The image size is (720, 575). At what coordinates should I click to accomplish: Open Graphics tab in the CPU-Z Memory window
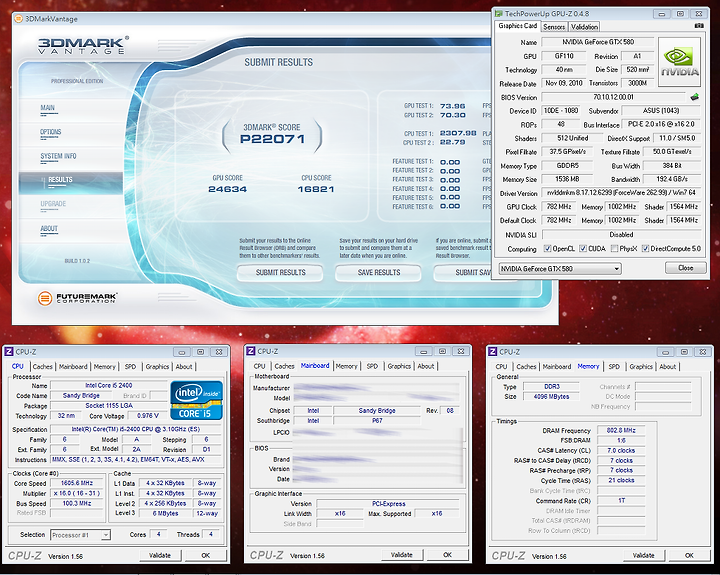(x=641, y=366)
